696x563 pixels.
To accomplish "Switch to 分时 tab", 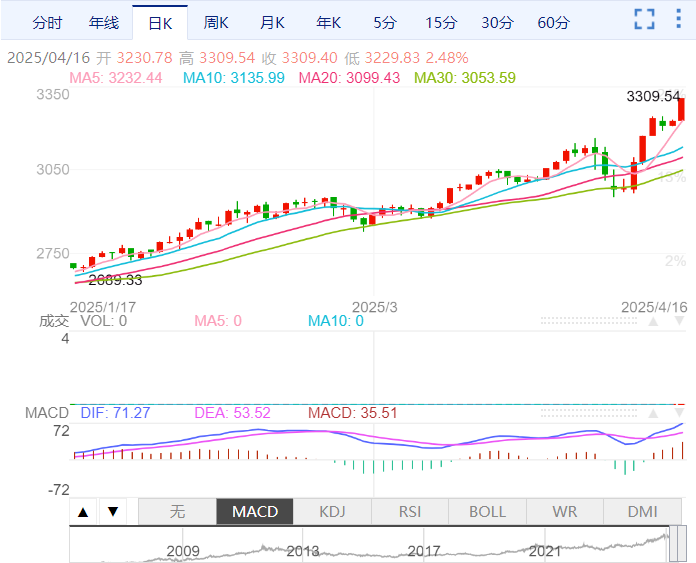I will click(x=47, y=23).
